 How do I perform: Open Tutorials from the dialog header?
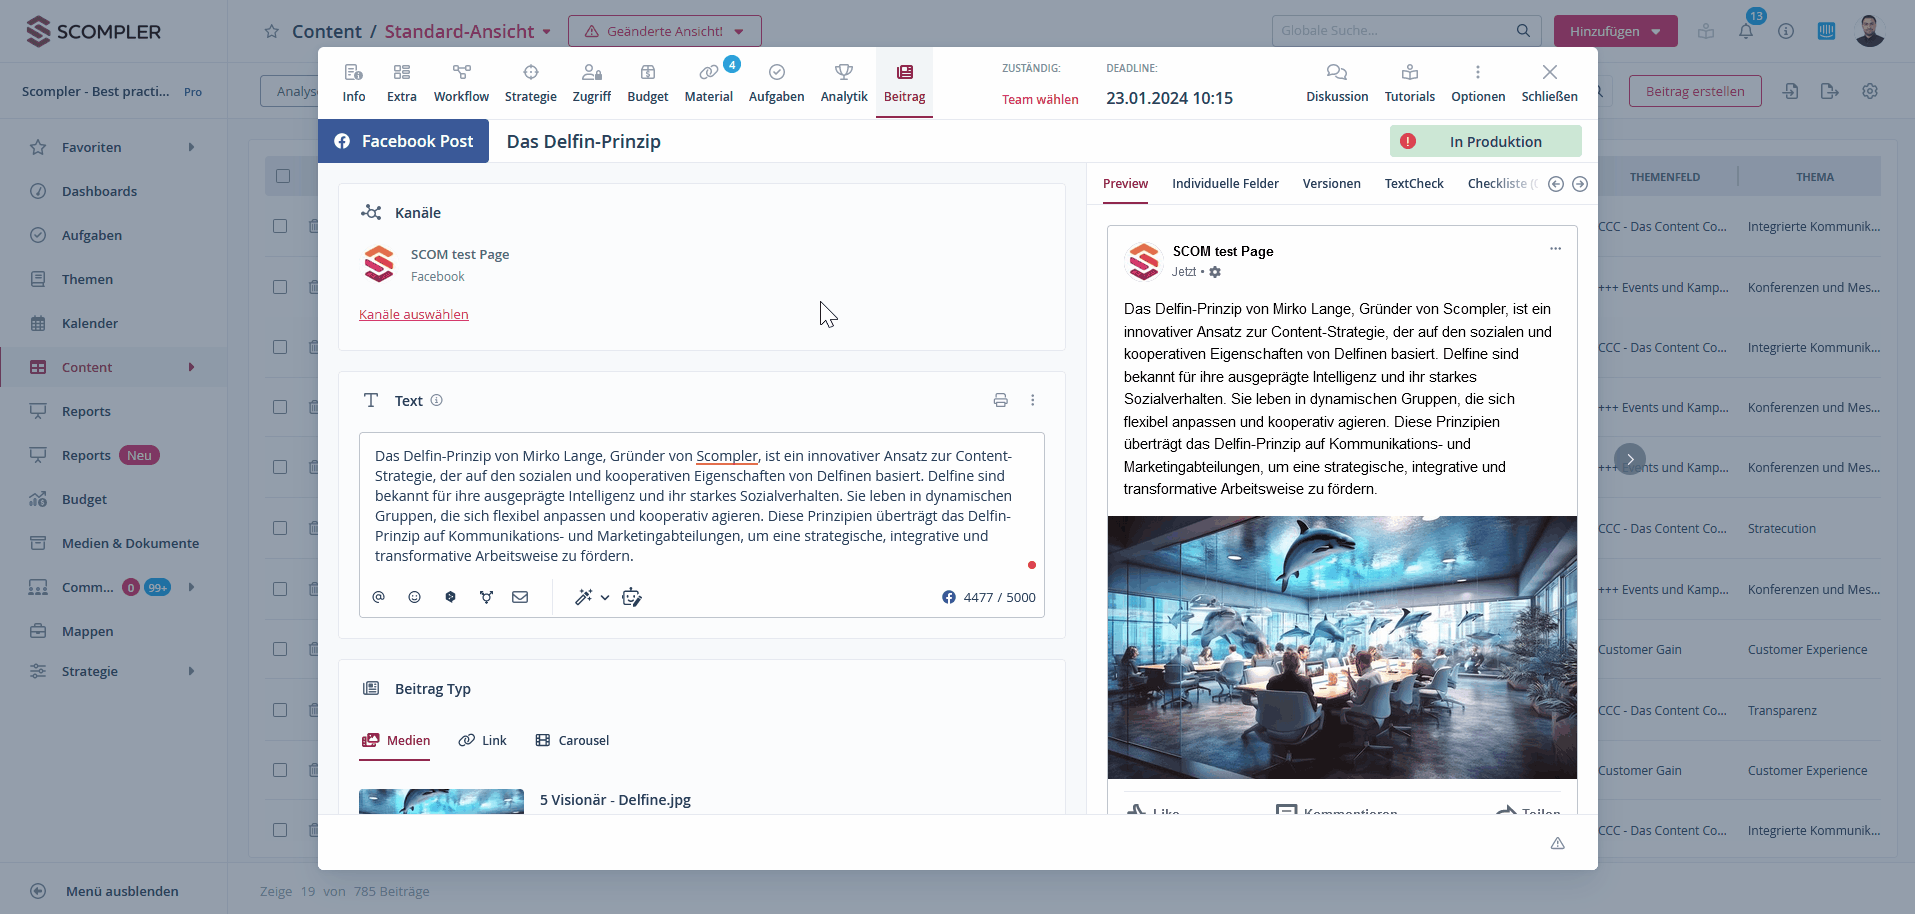(x=1409, y=83)
